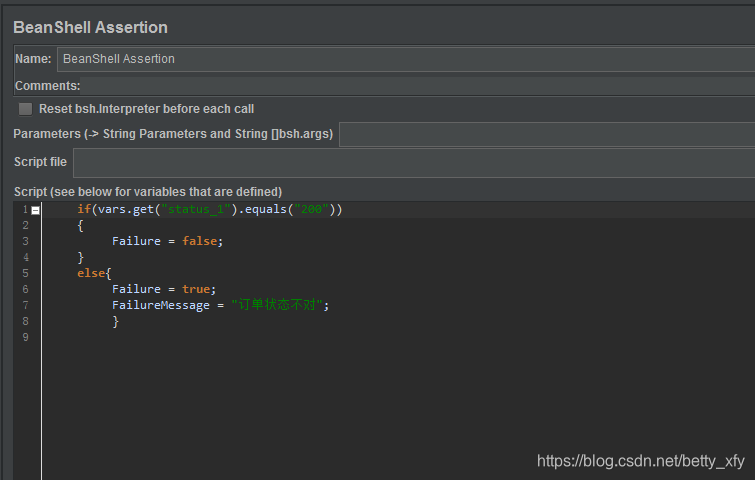
Task: Click the blog.csdn.net watermark link
Action: (641, 461)
